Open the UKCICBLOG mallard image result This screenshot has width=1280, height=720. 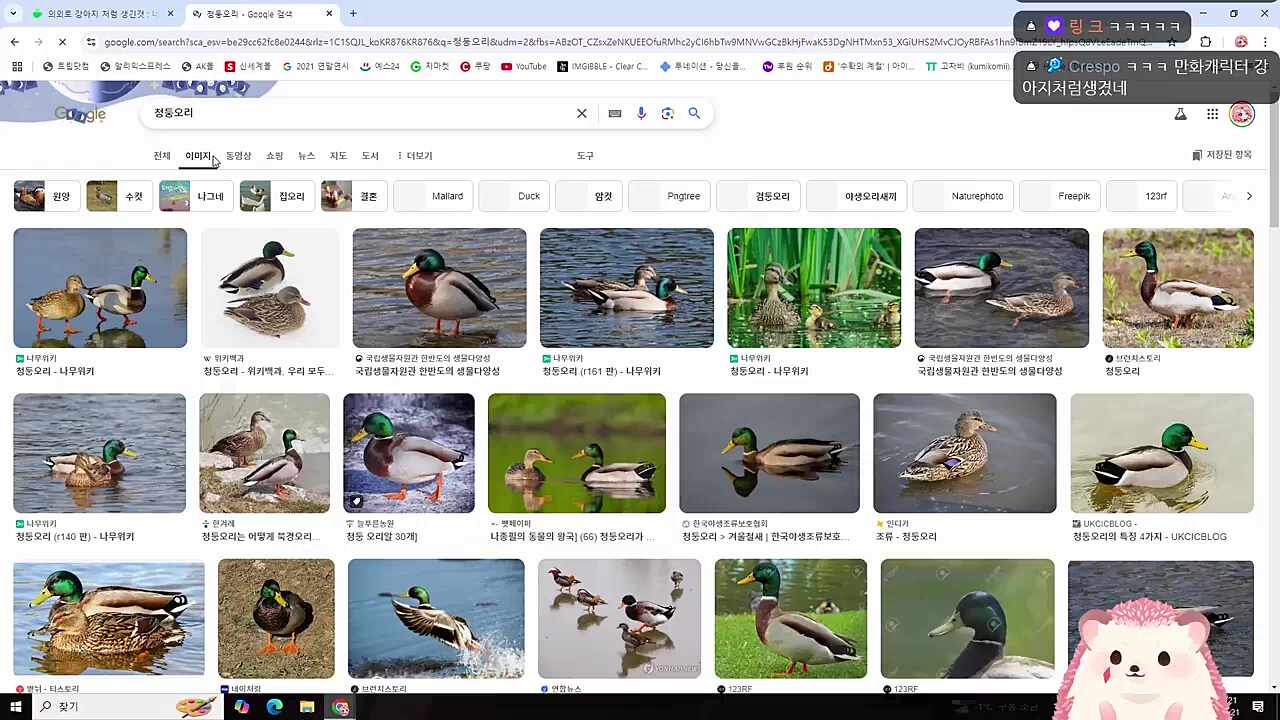[x=1162, y=453]
